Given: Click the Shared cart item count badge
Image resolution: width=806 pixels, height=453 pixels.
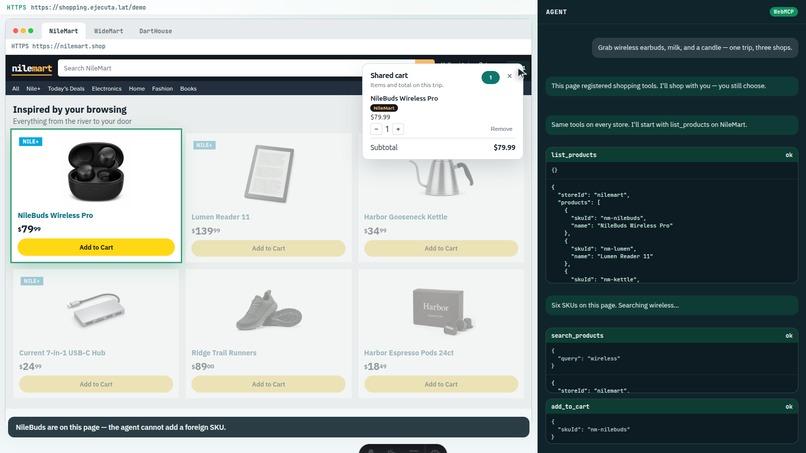Looking at the screenshot, I should 490,78.
